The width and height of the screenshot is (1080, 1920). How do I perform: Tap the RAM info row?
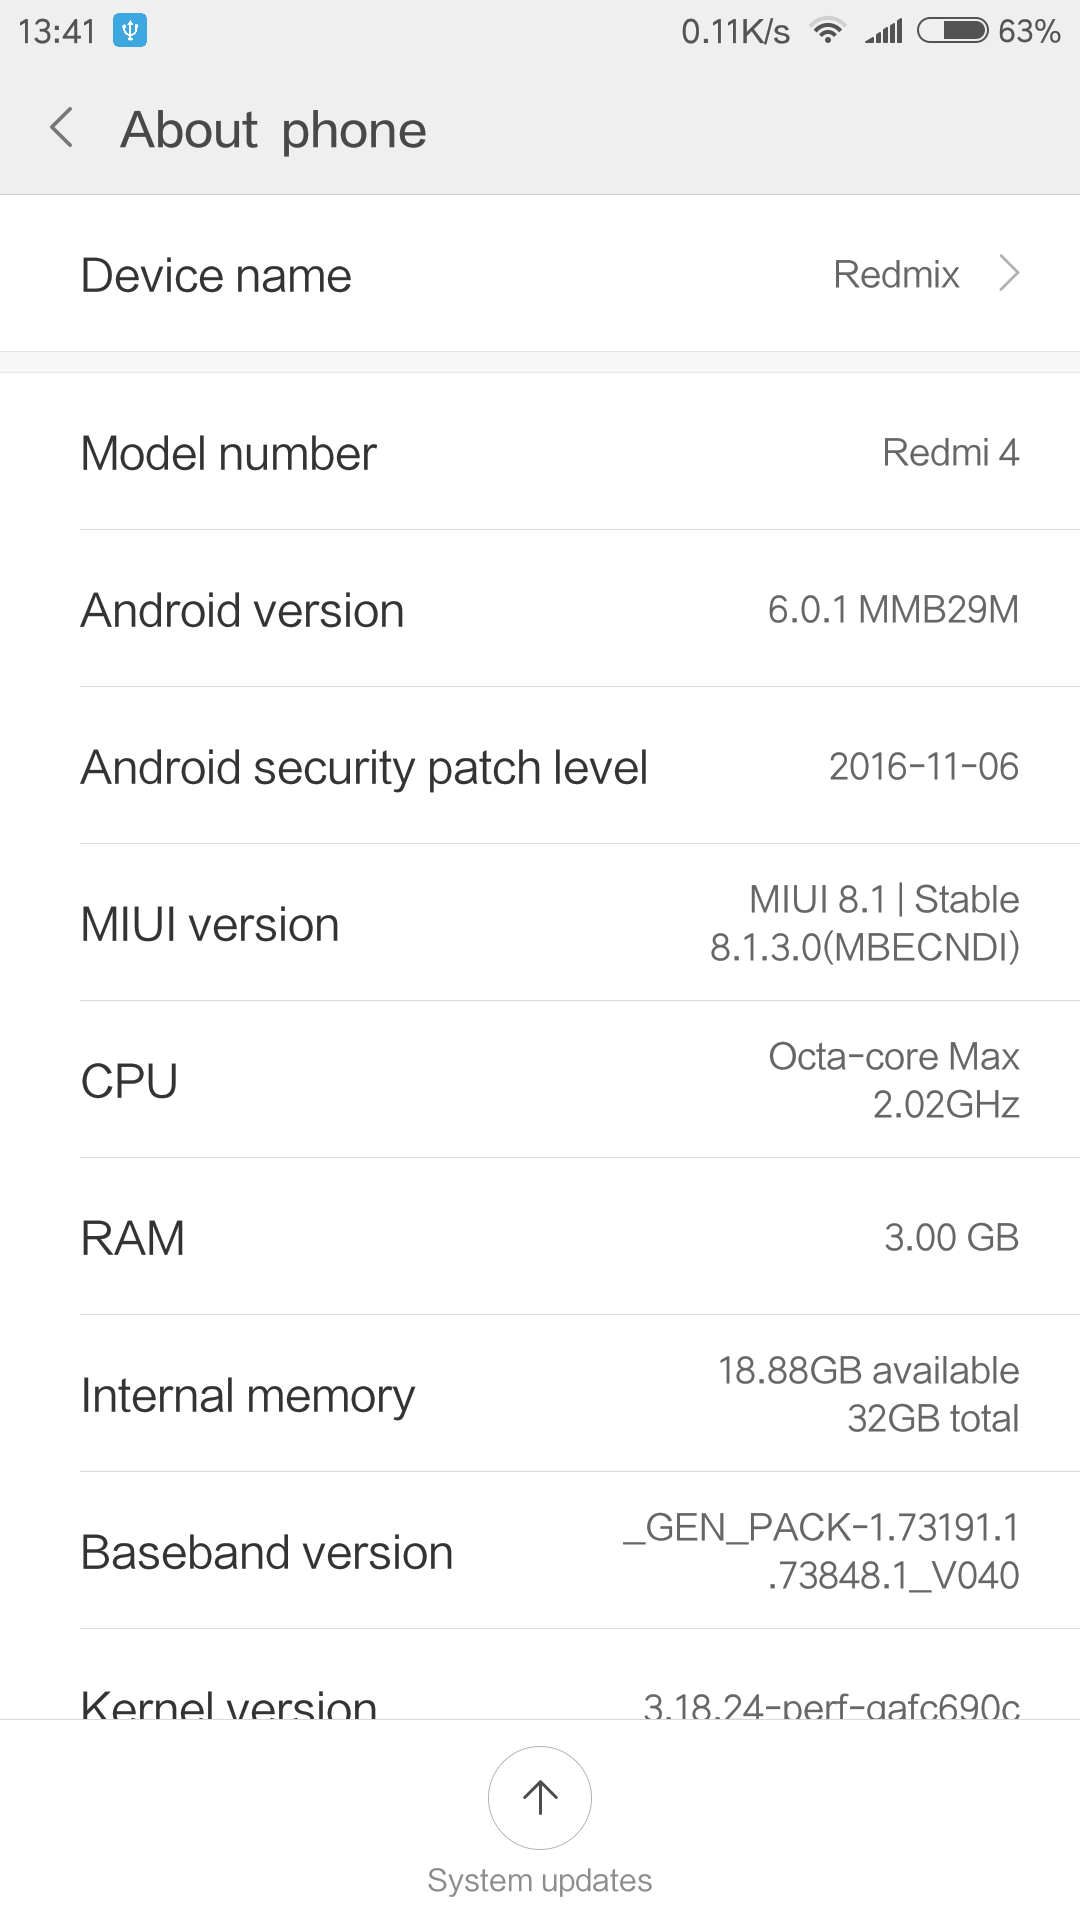tap(540, 1237)
